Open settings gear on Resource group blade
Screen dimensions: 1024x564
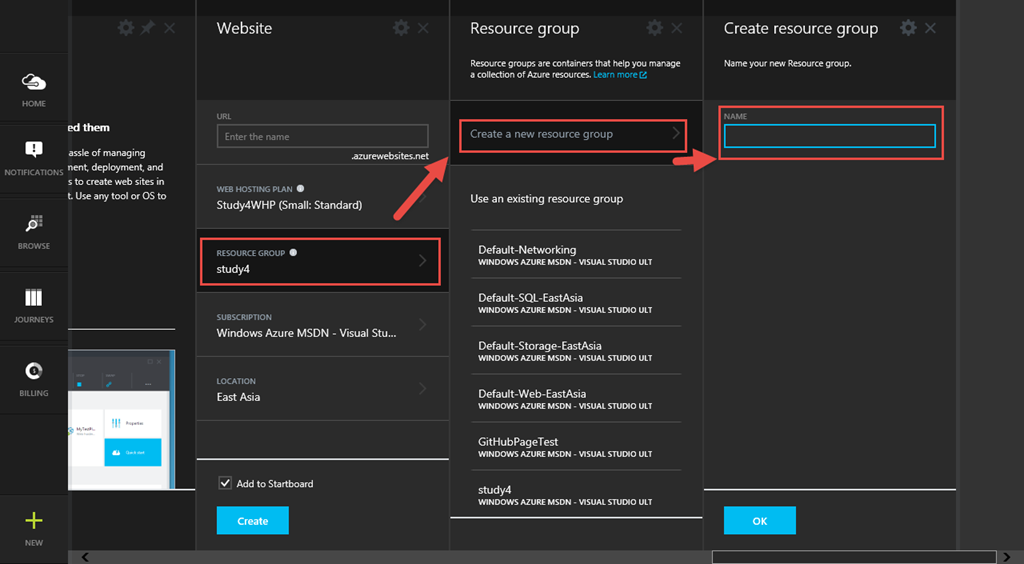click(x=654, y=28)
